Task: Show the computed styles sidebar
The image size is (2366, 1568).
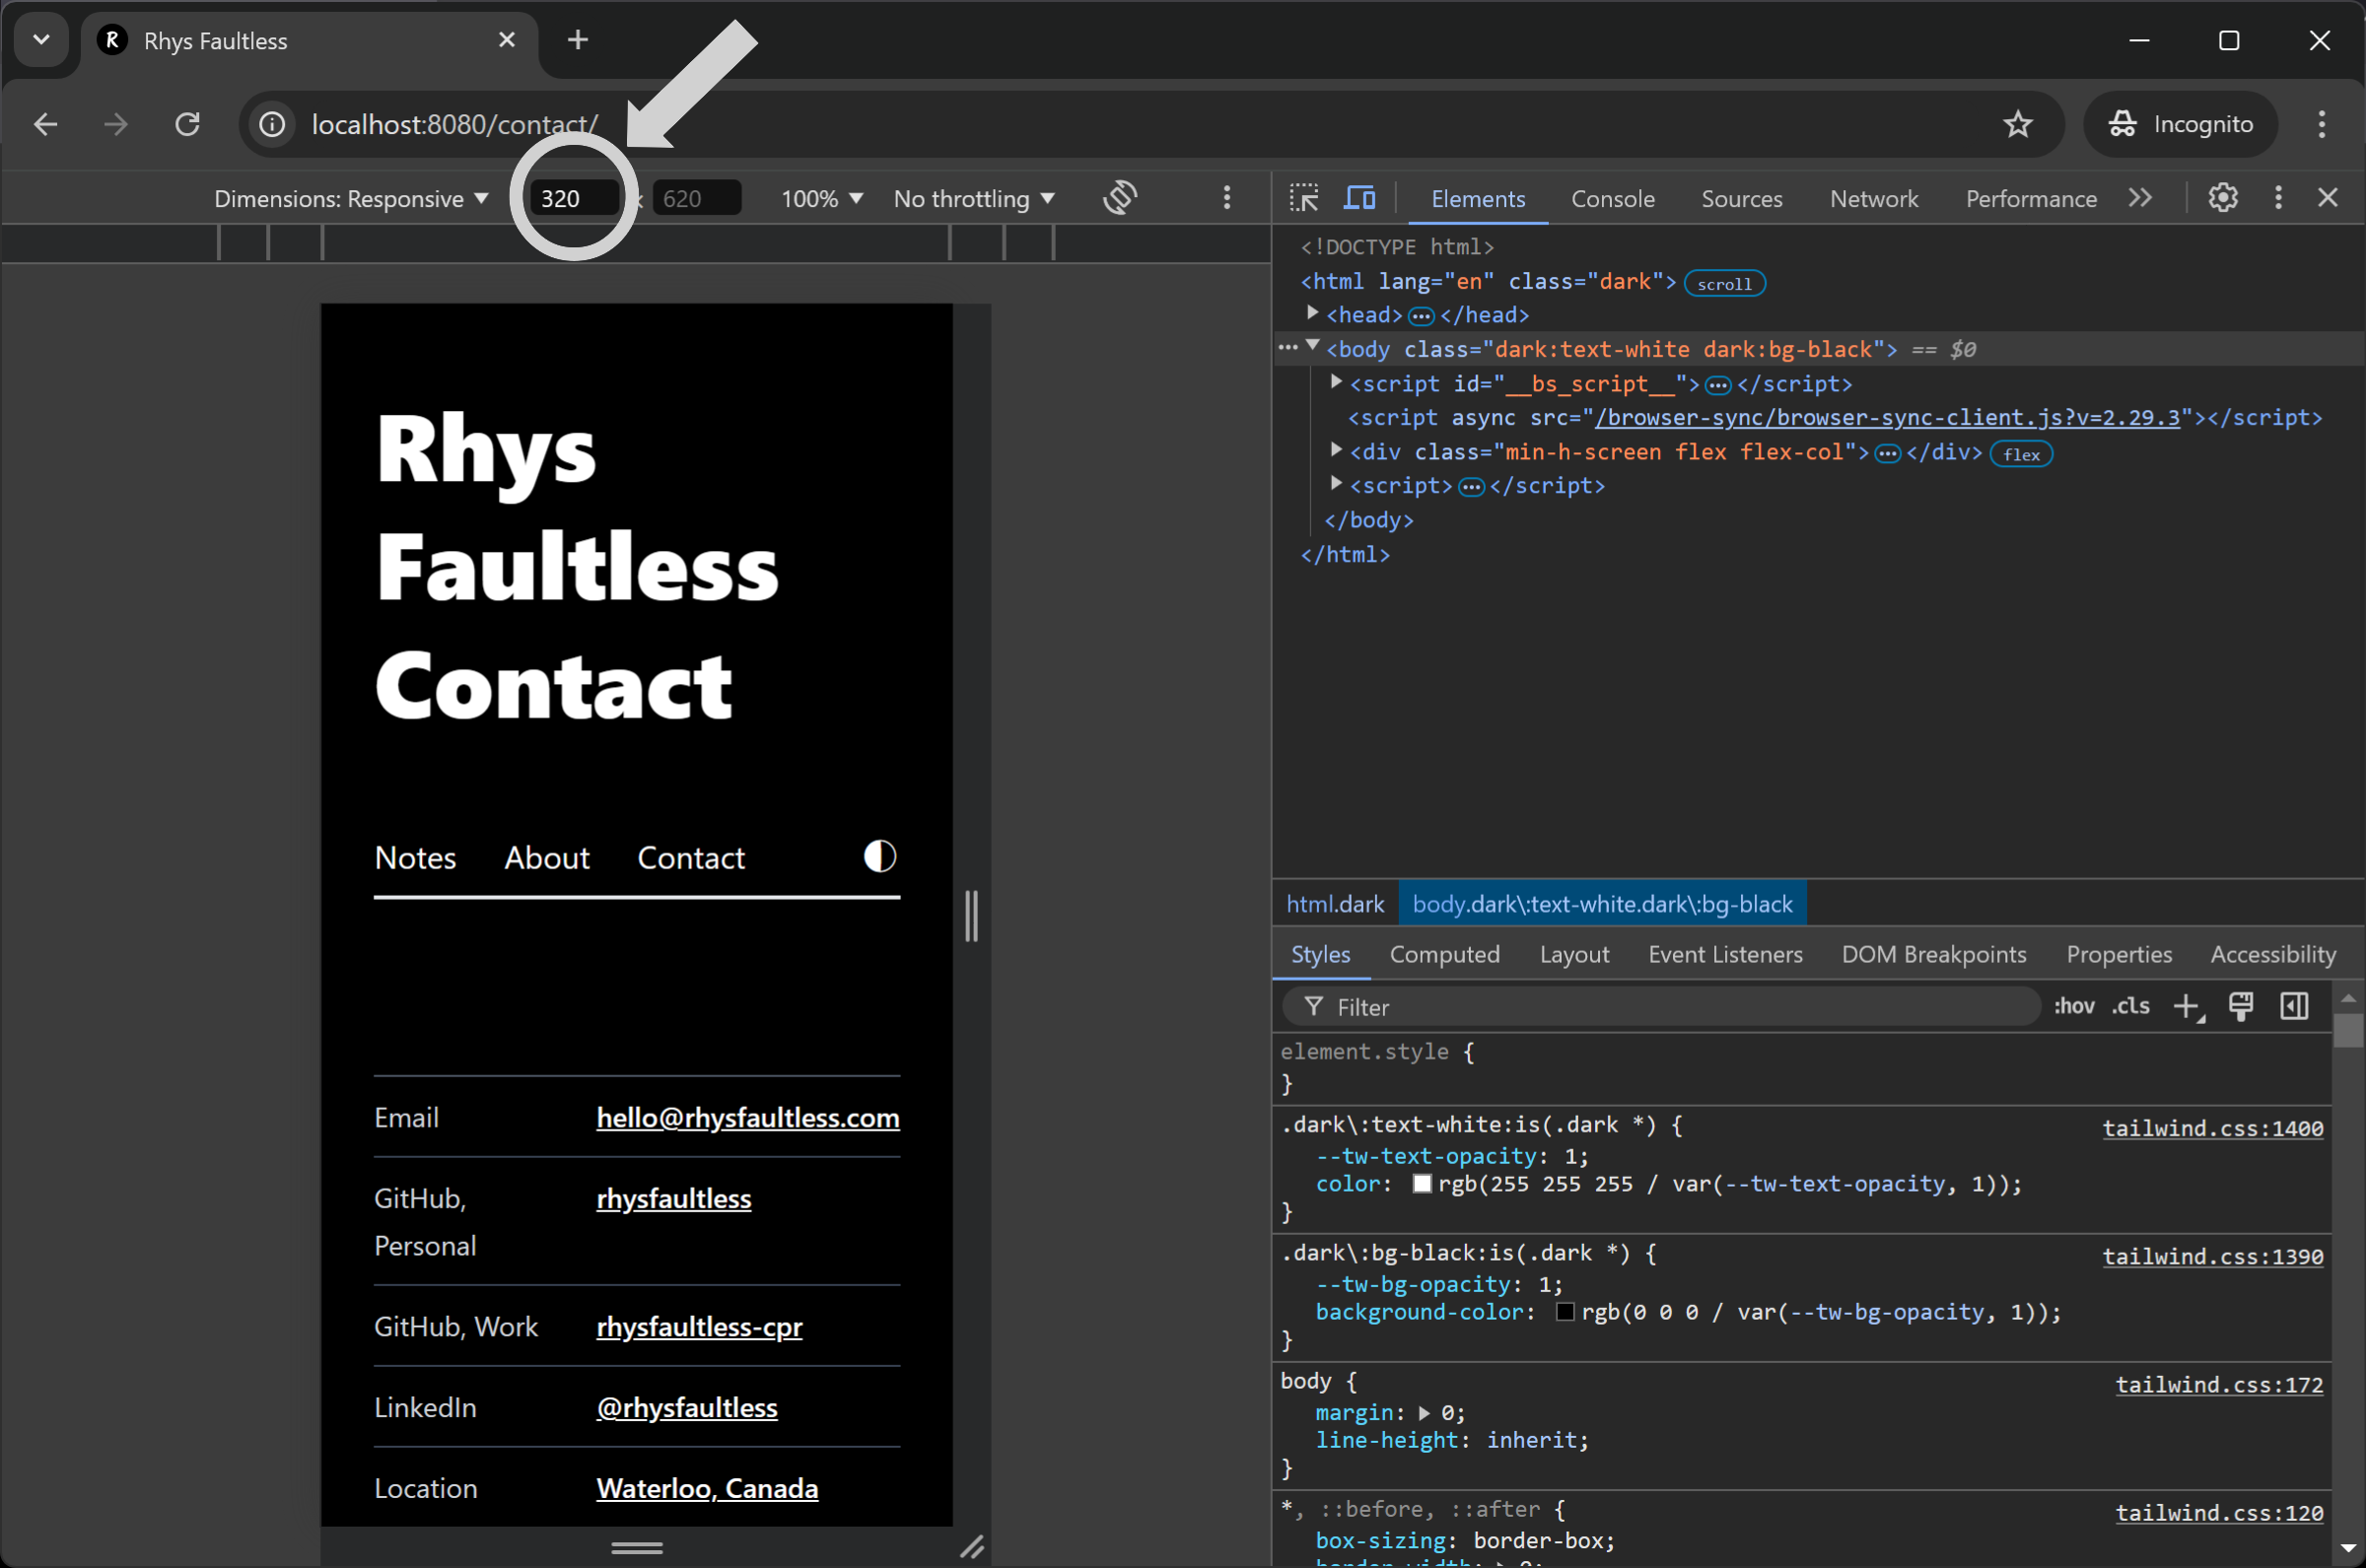Action: pyautogui.click(x=2294, y=1006)
